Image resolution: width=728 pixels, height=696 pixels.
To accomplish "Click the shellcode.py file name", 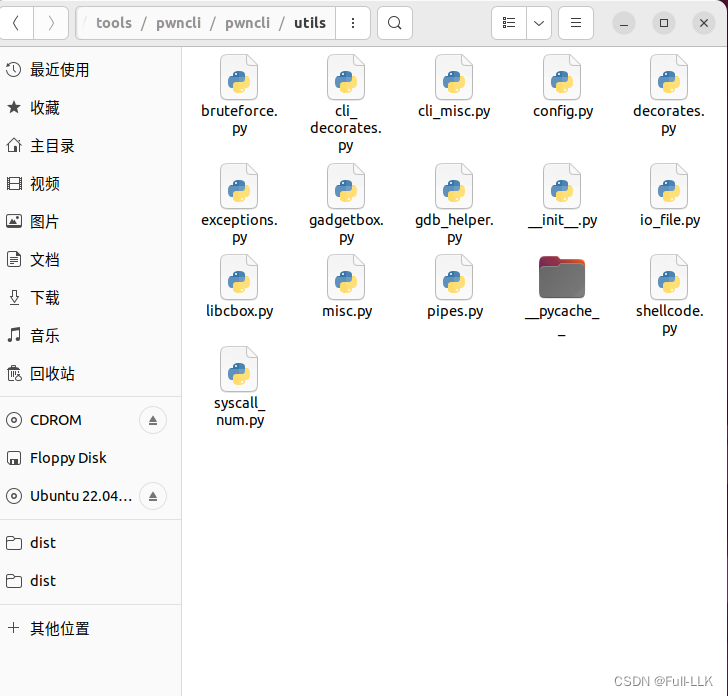I will pyautogui.click(x=670, y=319).
